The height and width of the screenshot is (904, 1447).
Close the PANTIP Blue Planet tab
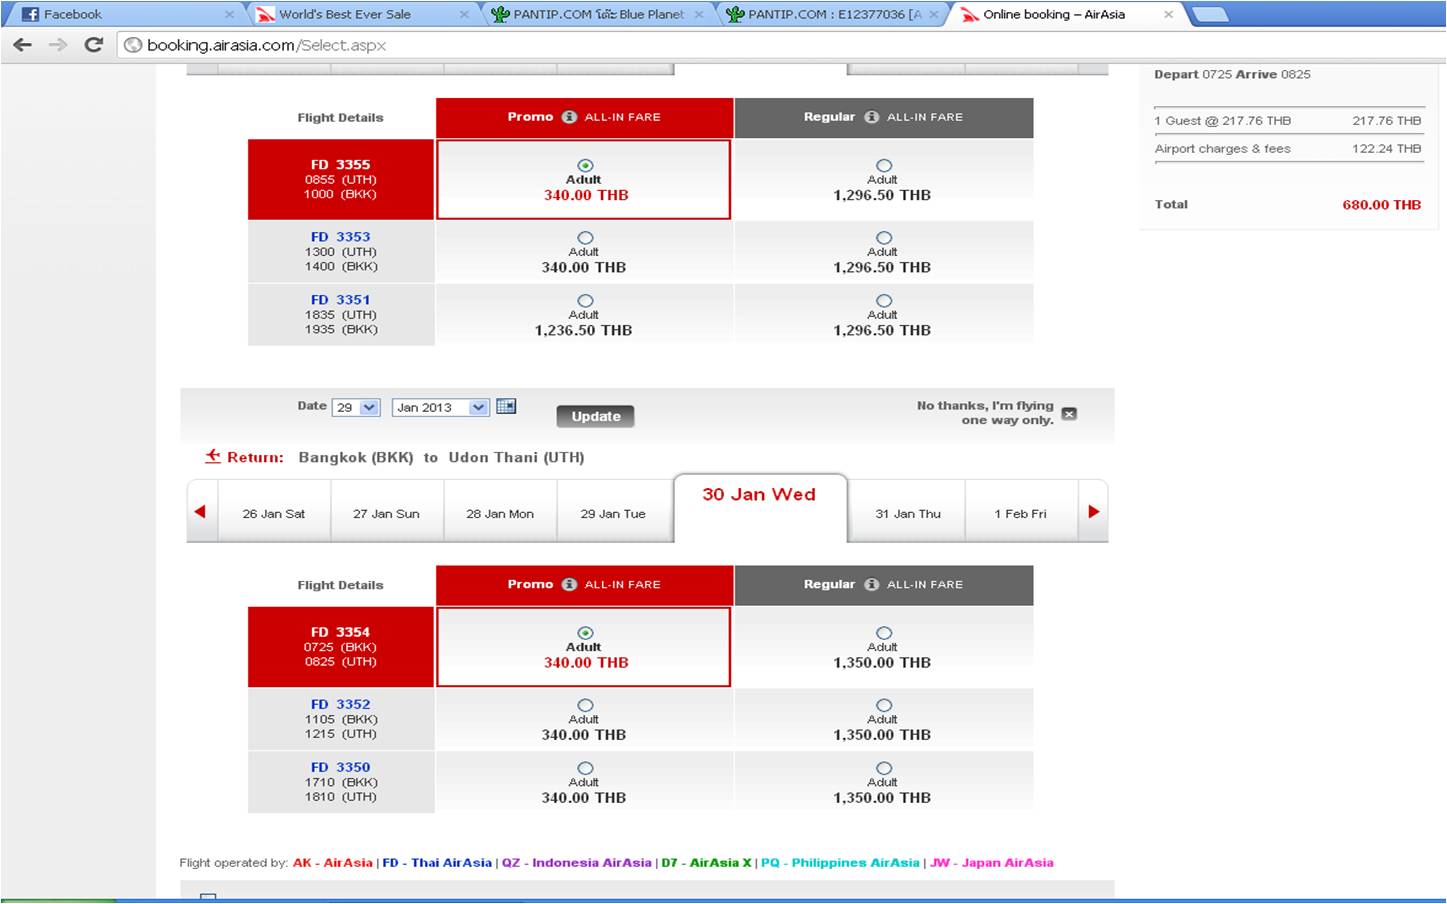[699, 15]
